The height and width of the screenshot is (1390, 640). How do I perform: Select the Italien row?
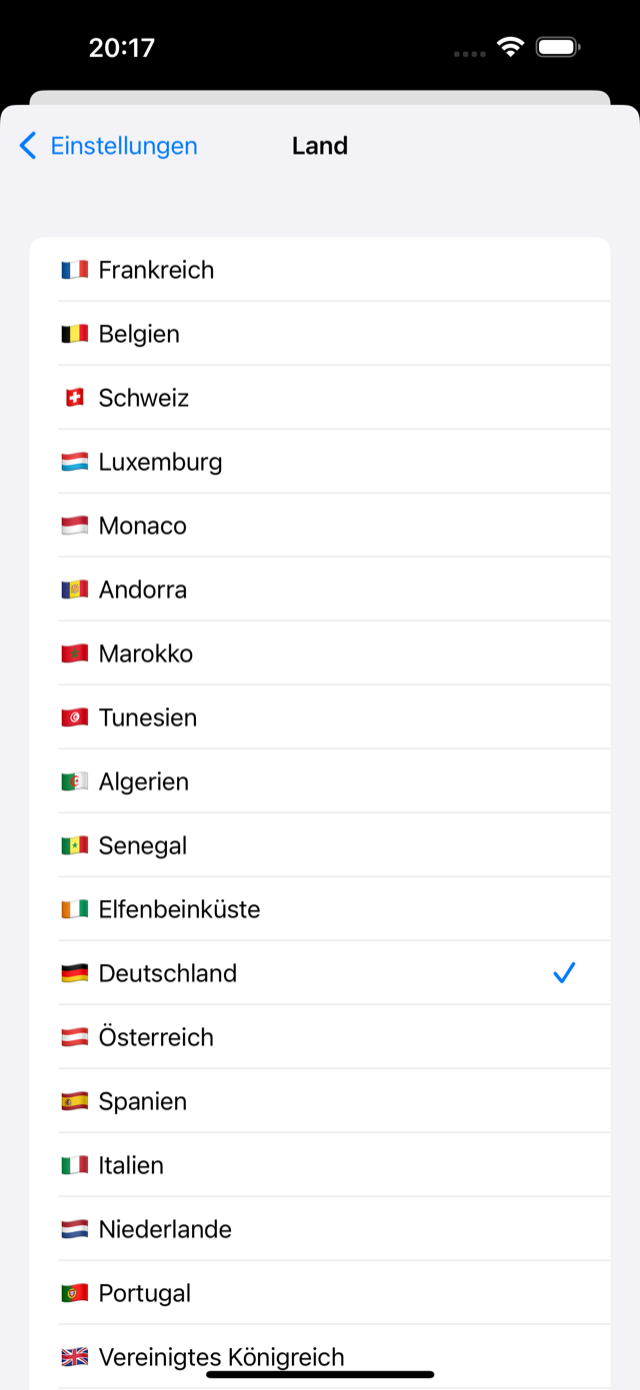click(x=320, y=1165)
